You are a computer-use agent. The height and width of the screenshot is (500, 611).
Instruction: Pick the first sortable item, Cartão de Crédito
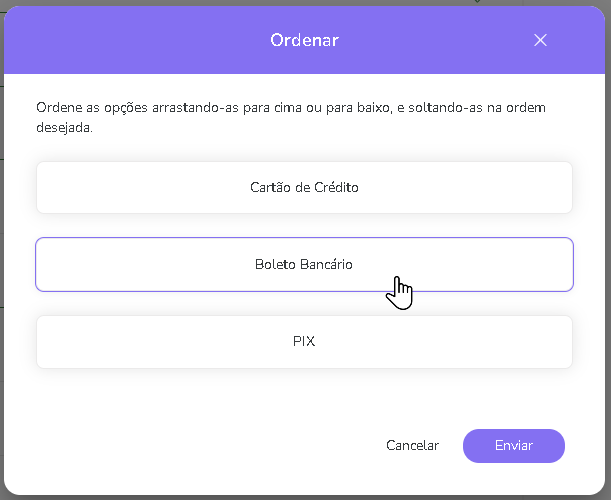pyautogui.click(x=150, y=187)
